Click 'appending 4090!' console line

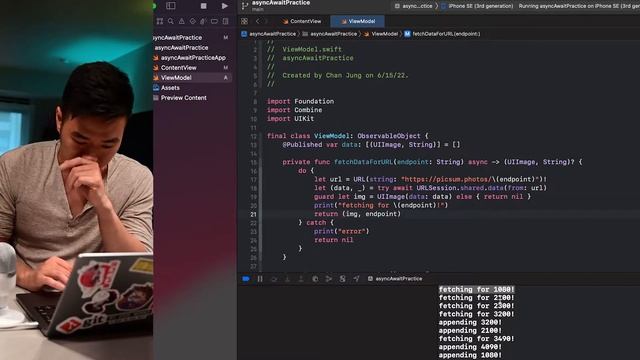470,347
